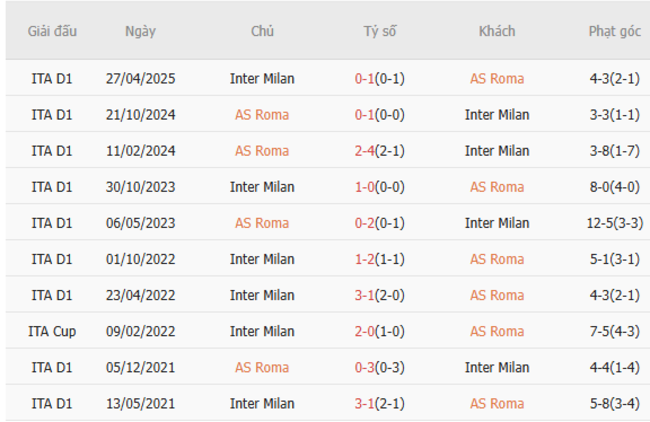Viewport: 650px width, 422px height.
Task: Click Inter Milan in the 13/05/2021 row
Action: [x=262, y=404]
